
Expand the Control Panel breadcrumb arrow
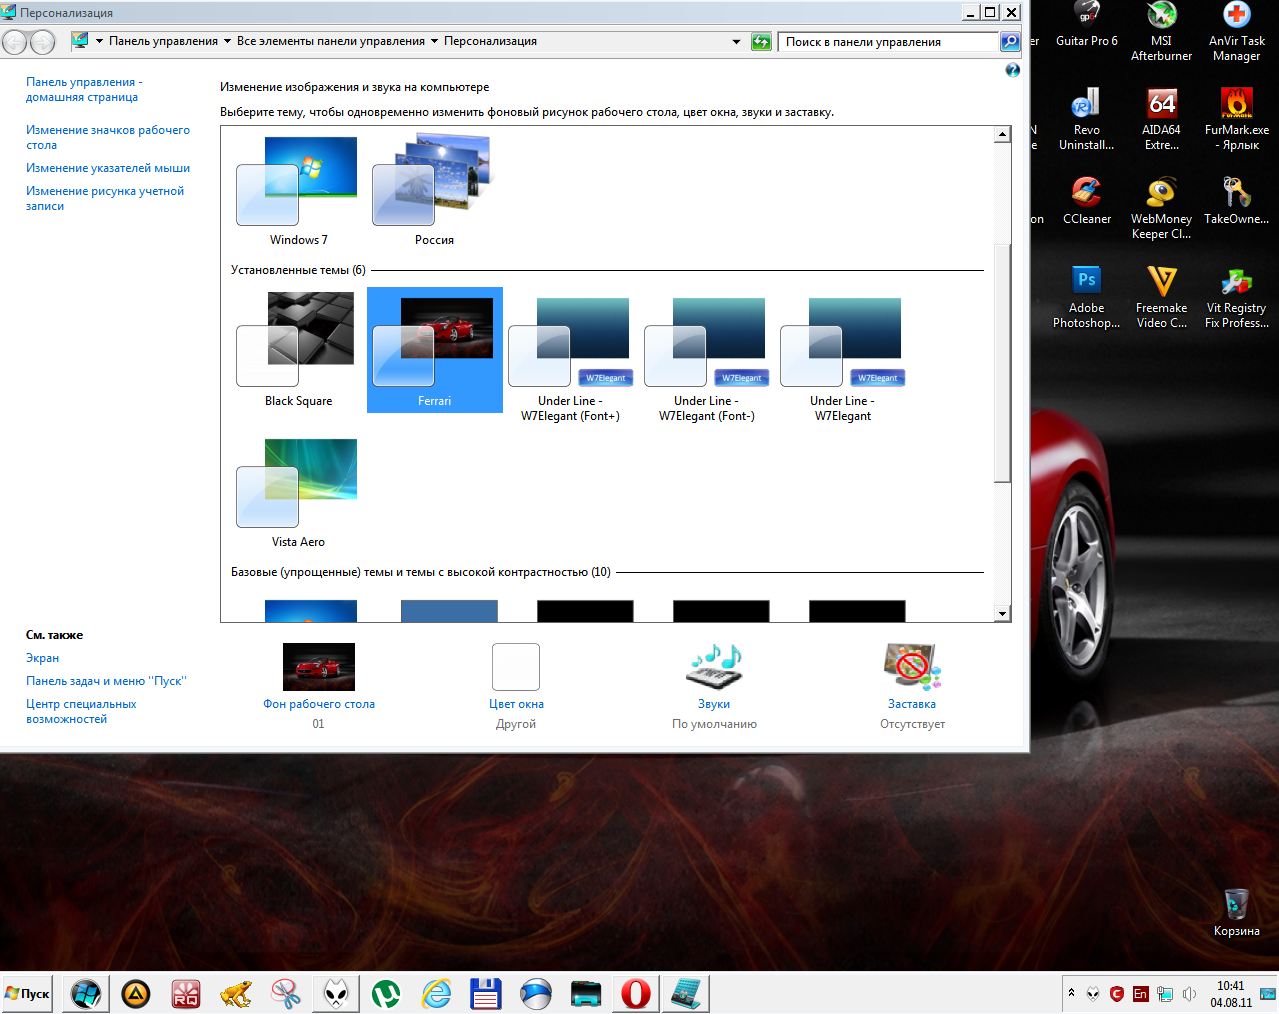tap(227, 42)
